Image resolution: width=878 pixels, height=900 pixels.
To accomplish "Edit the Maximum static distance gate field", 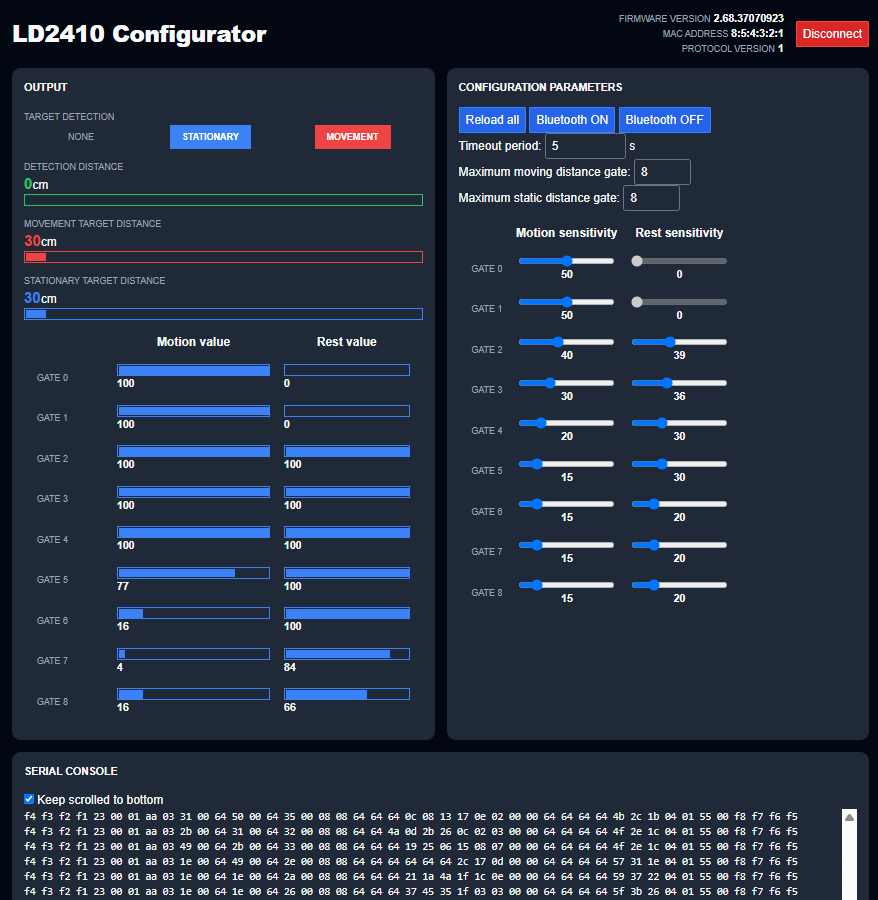I will pos(651,197).
